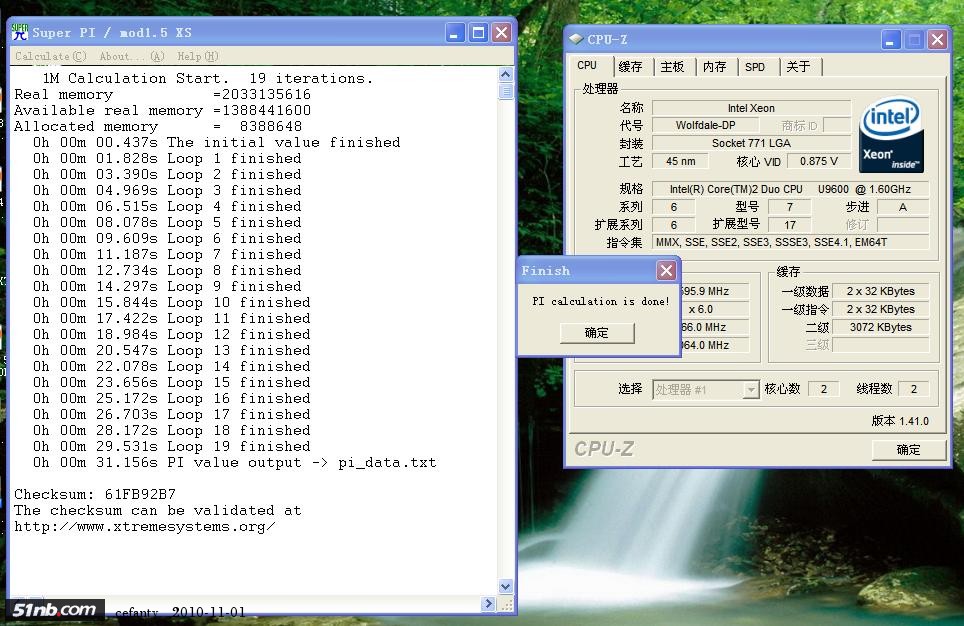The width and height of the screenshot is (964, 626).
Task: Click the 'x 6.0' multiplier field
Action: coord(714,309)
